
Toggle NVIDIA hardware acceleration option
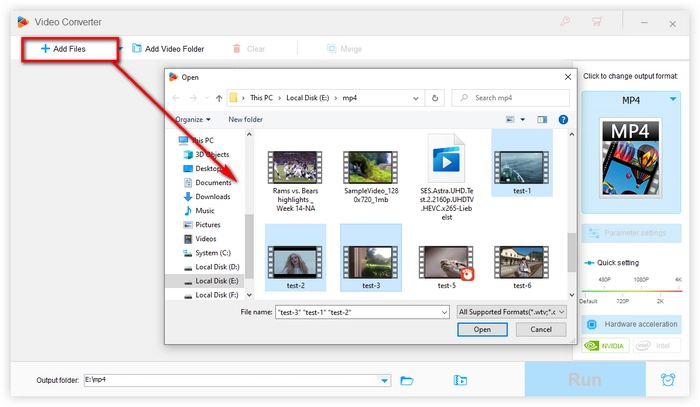[606, 346]
